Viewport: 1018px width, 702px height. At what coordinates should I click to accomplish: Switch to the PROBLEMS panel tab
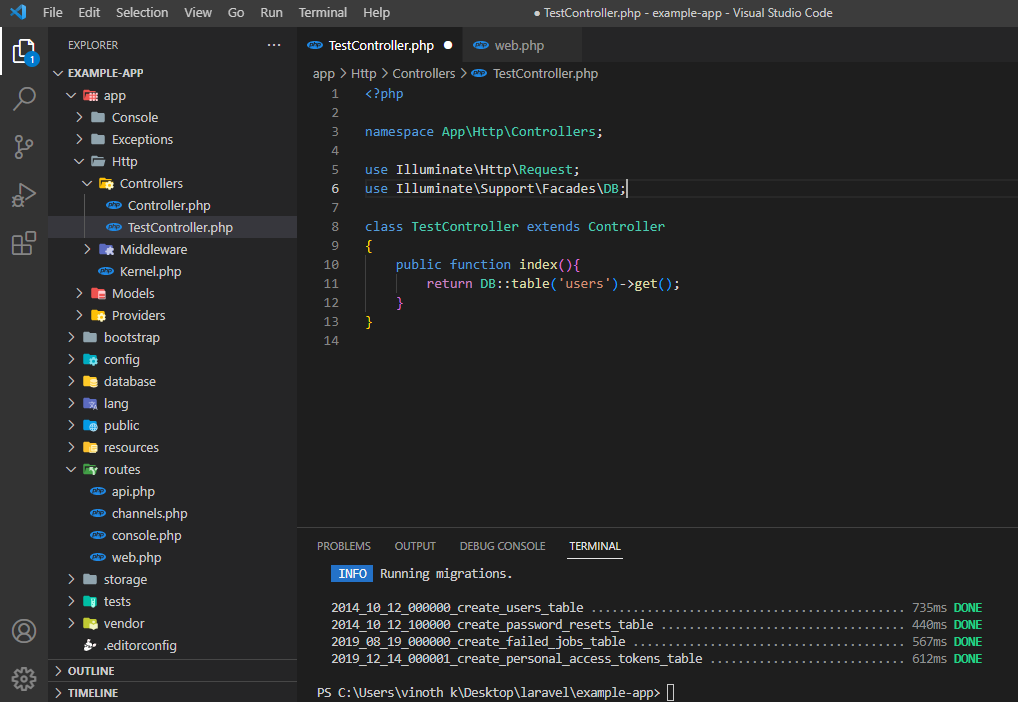(343, 546)
